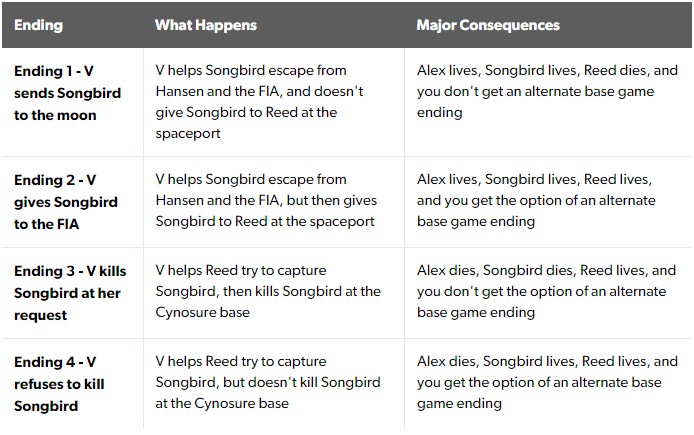Screen dimensions: 694x435
Task: Click 'game ending' text in the last row
Action: click(x=459, y=404)
